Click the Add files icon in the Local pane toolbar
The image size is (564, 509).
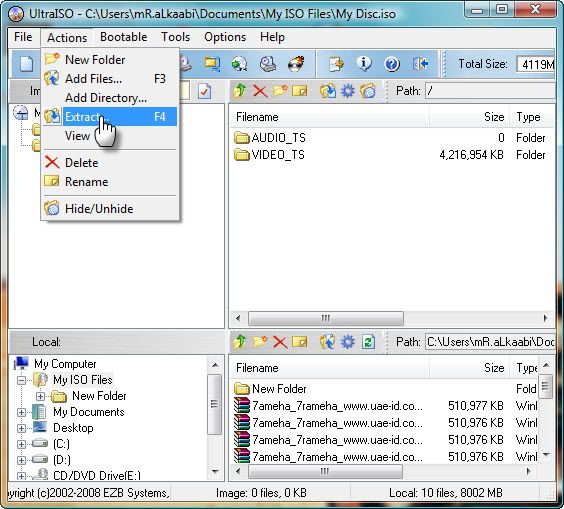pyautogui.click(x=328, y=342)
